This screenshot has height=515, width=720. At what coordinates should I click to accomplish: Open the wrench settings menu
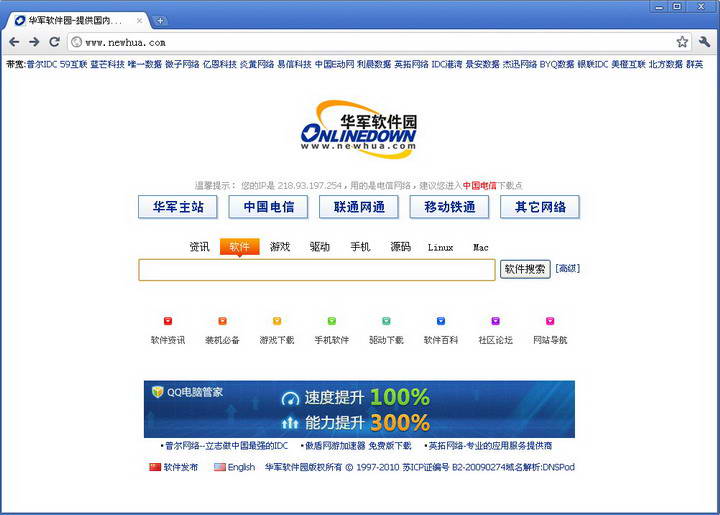click(704, 42)
